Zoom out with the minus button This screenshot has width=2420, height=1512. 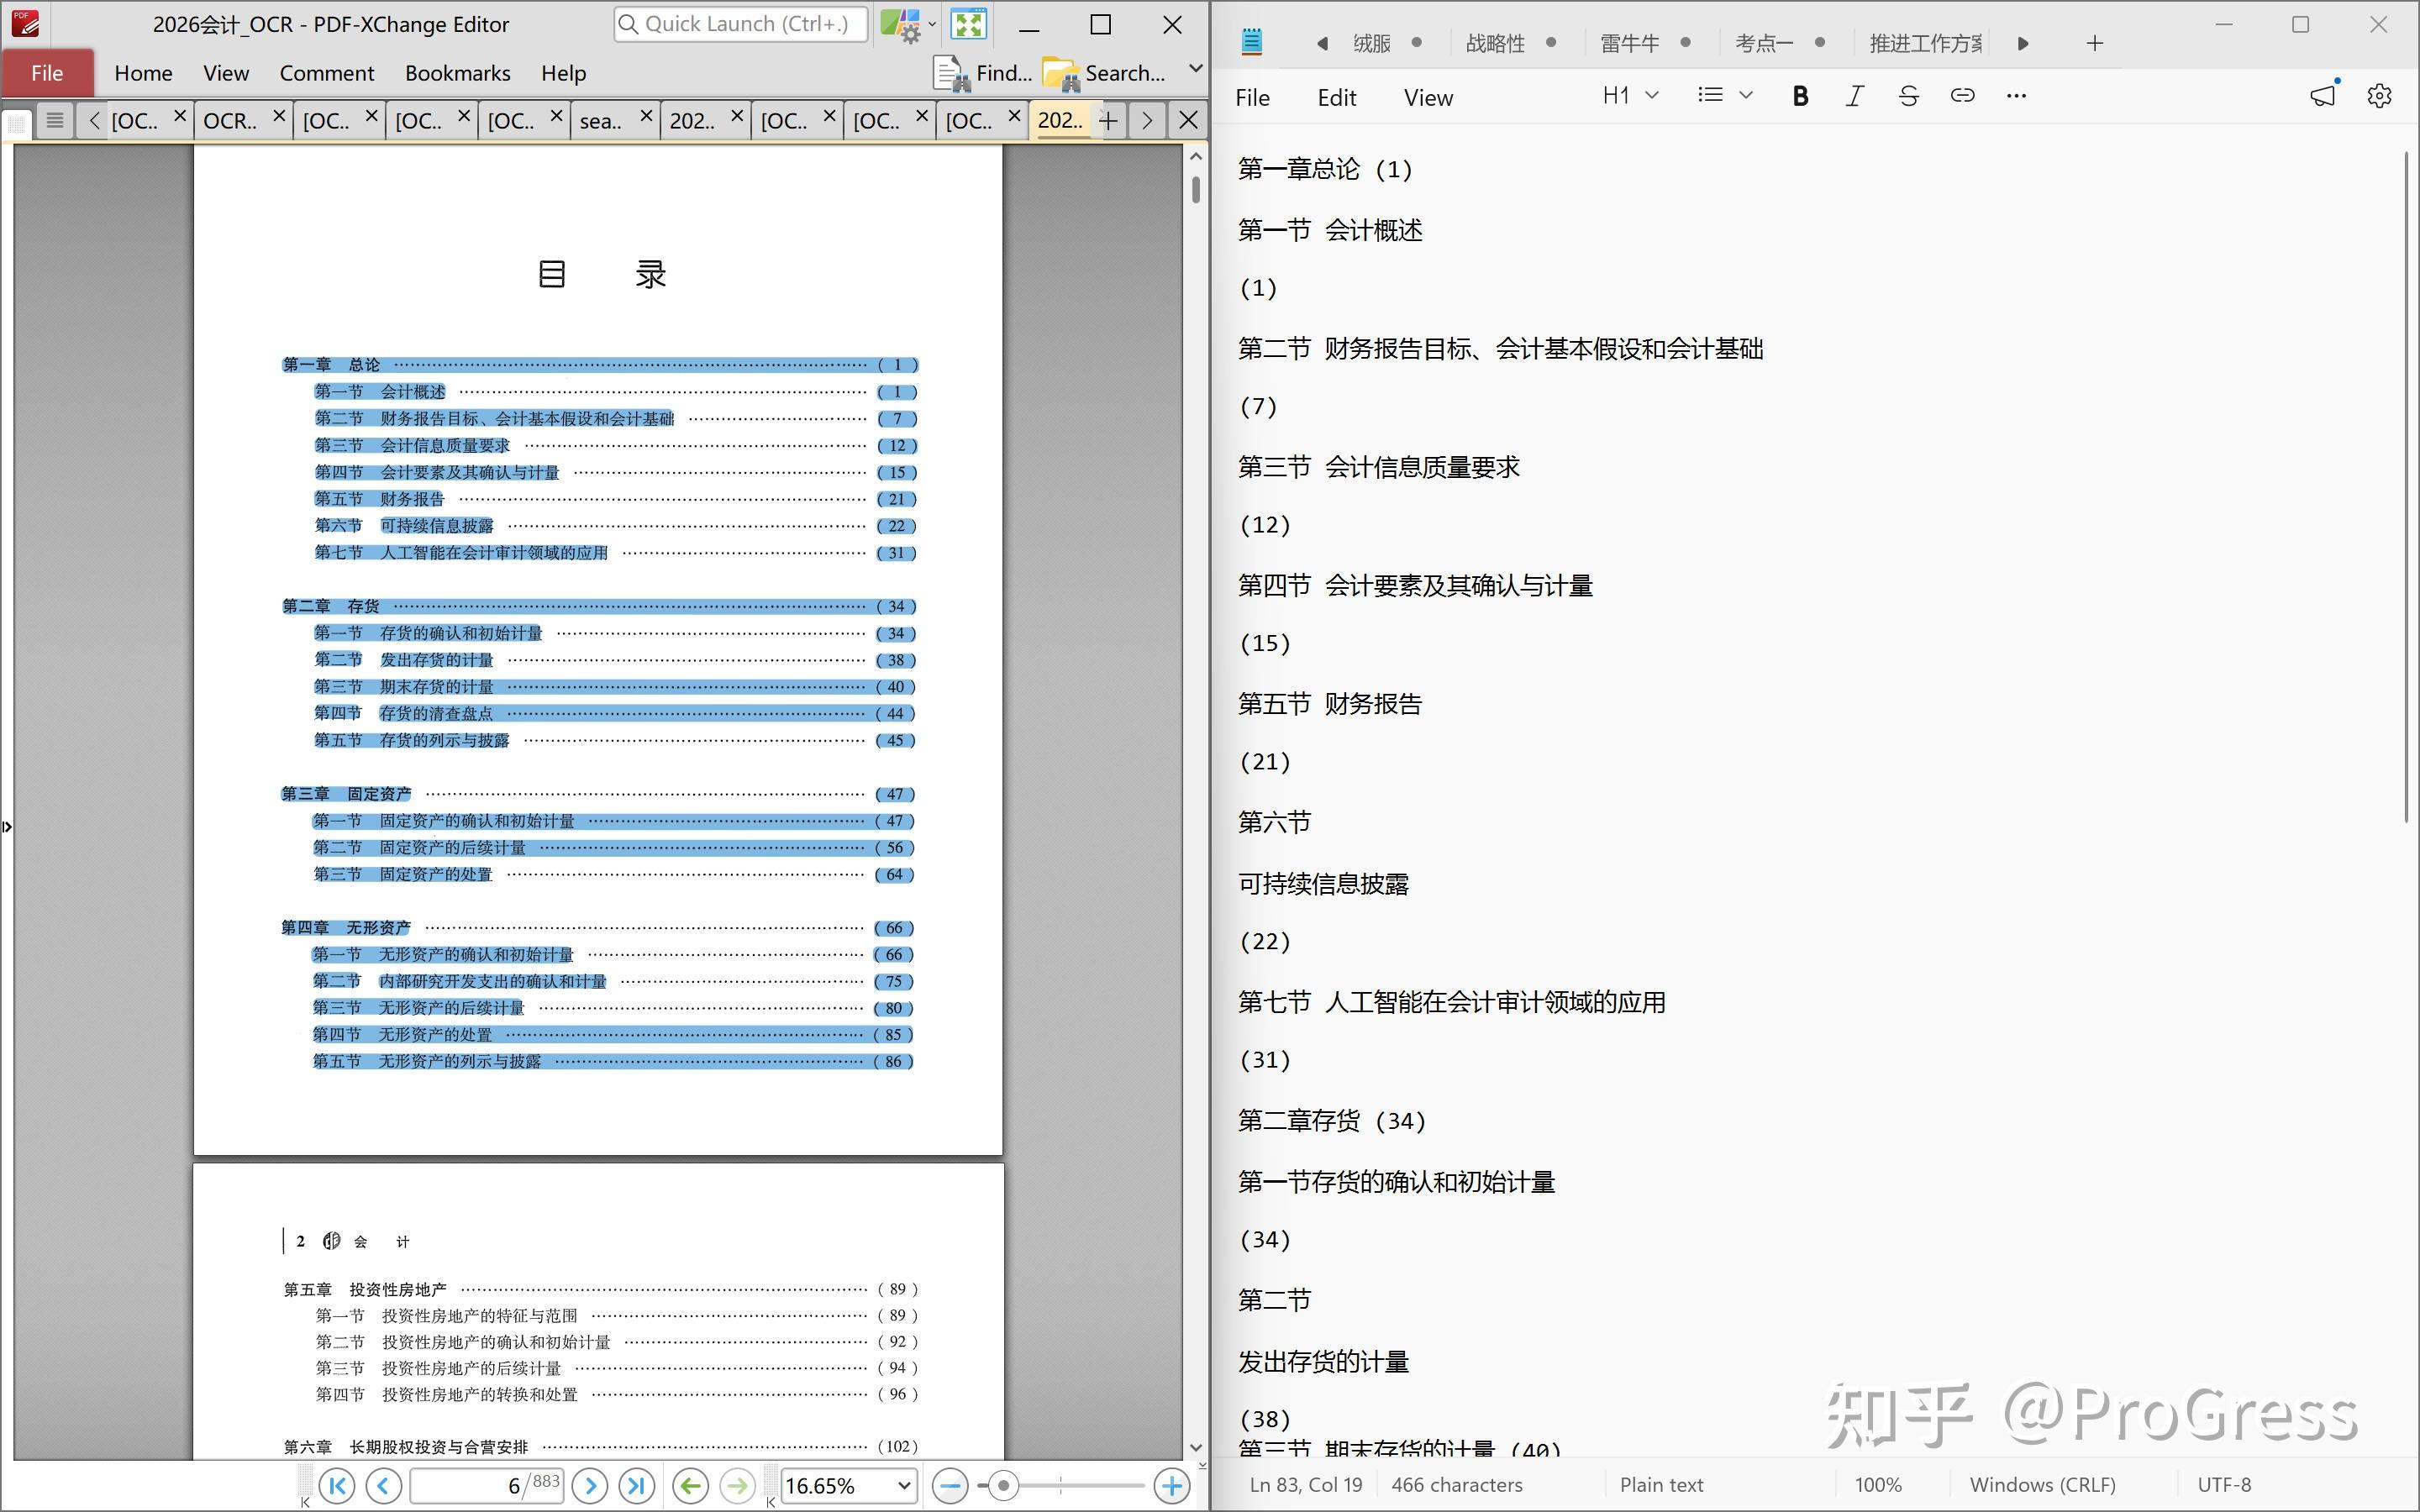(x=950, y=1485)
